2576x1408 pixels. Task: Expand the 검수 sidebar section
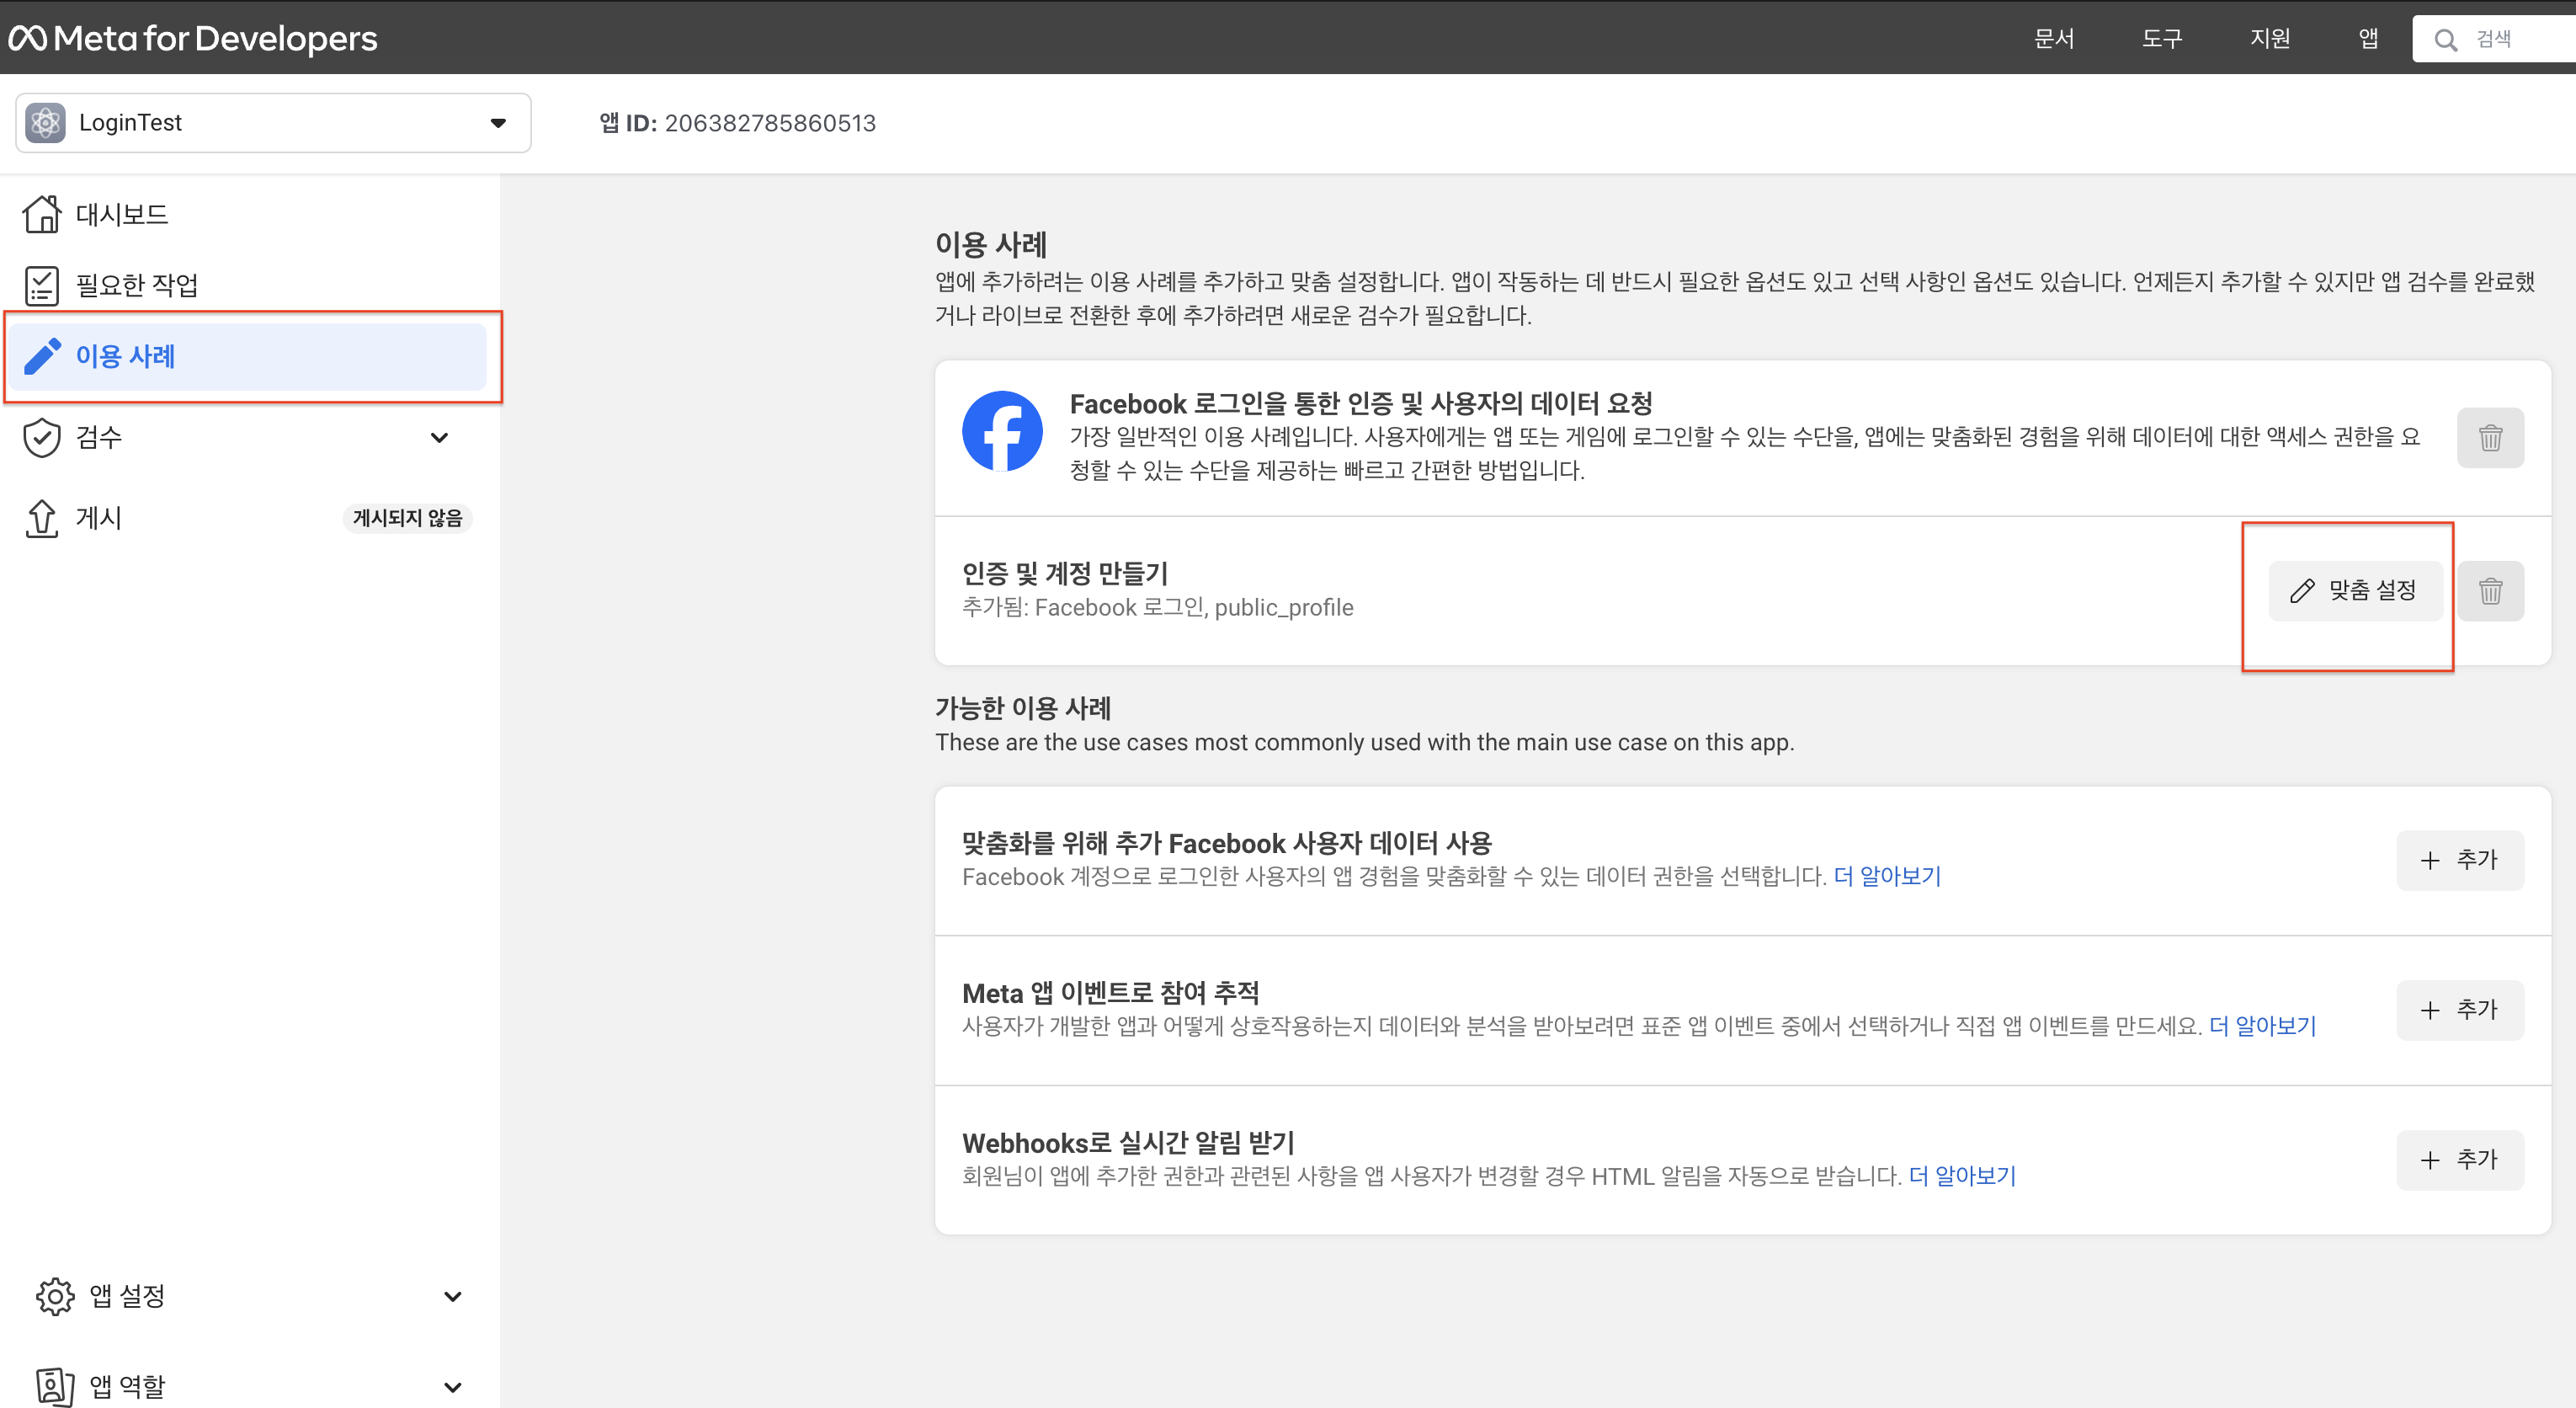pos(439,437)
